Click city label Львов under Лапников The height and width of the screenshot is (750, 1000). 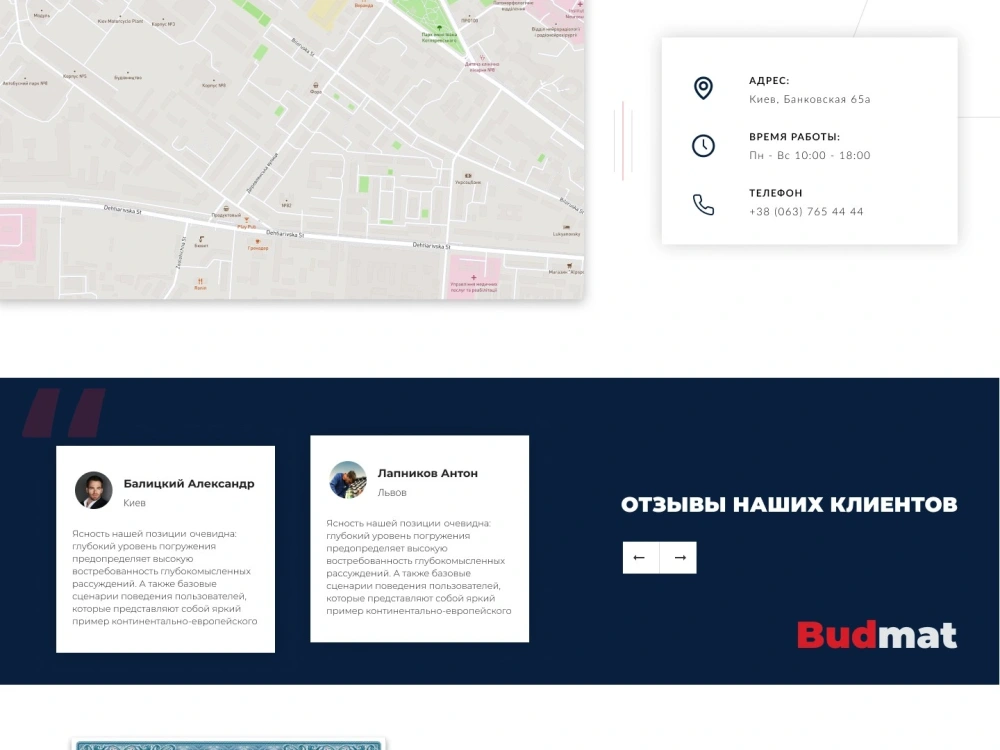(392, 492)
